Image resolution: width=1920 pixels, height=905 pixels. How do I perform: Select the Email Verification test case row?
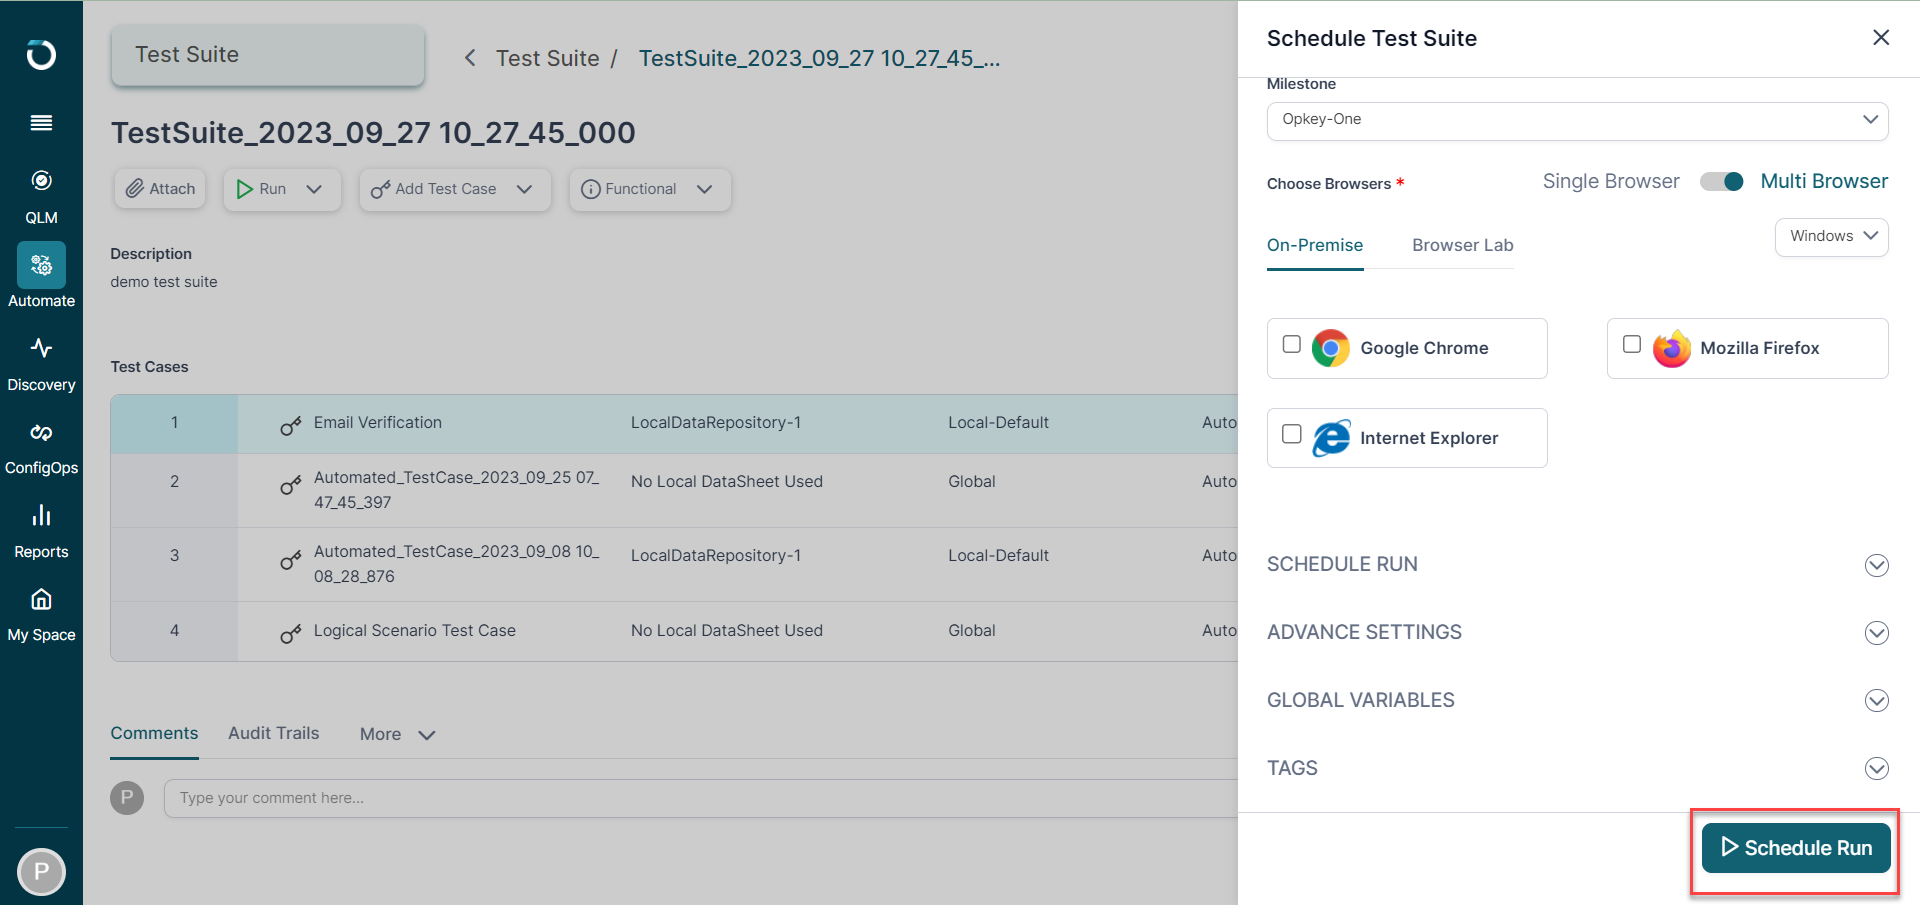coord(674,423)
